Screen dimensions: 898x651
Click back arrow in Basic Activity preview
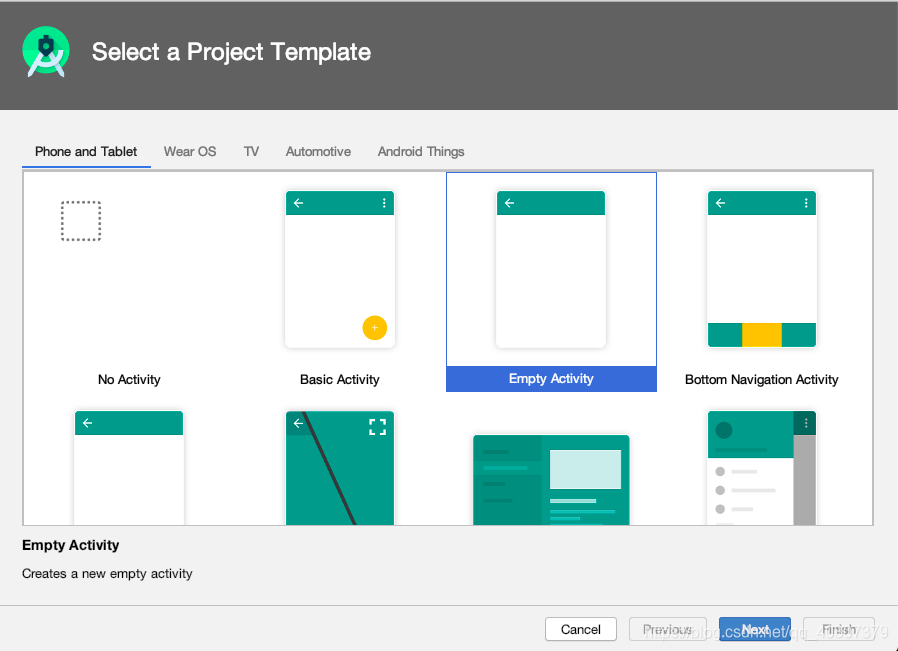tap(298, 203)
